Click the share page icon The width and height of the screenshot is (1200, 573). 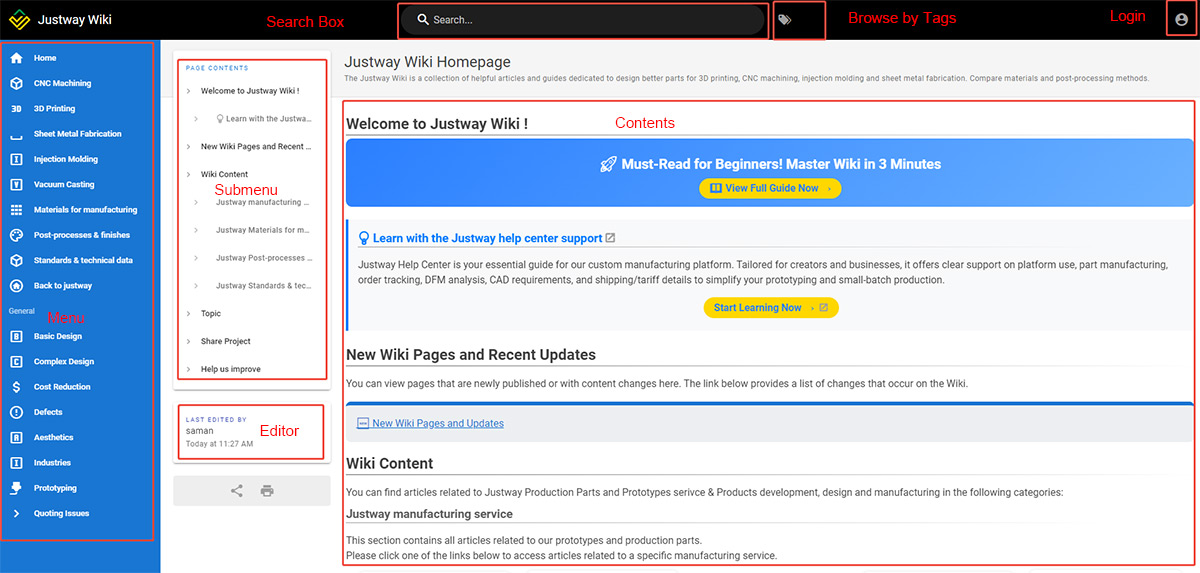click(x=237, y=491)
